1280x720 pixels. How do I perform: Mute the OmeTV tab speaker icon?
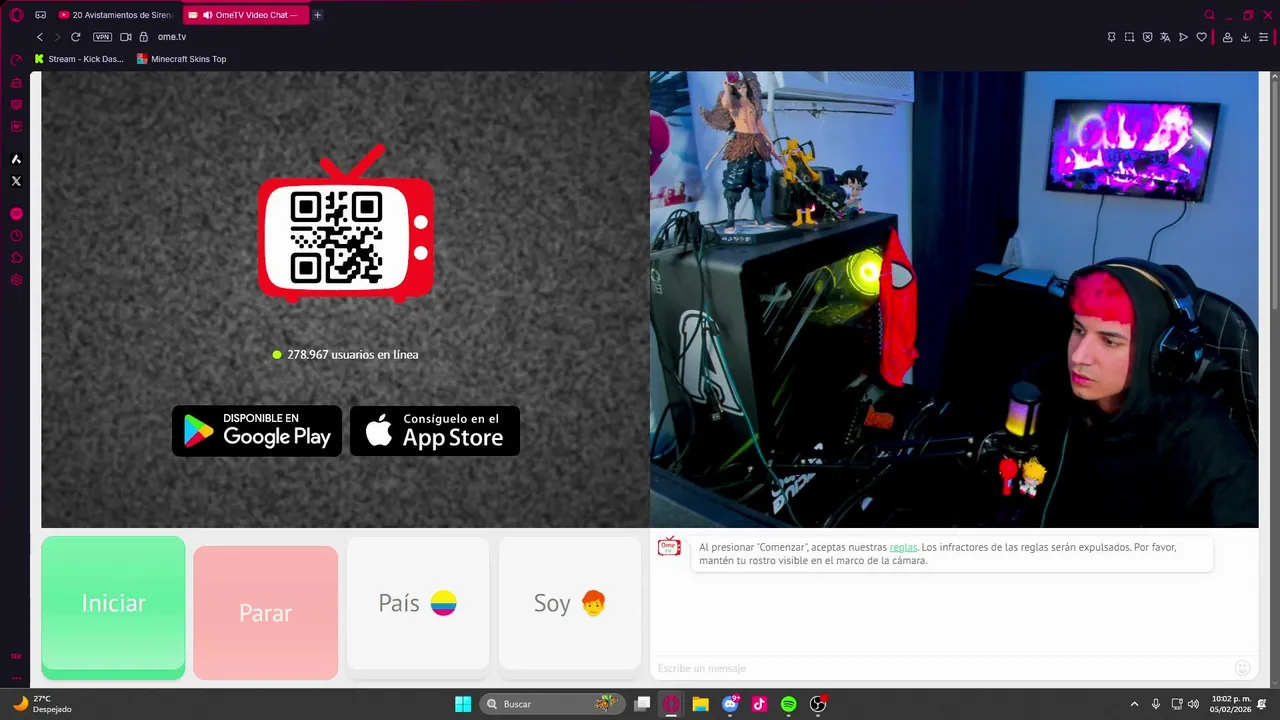click(207, 15)
